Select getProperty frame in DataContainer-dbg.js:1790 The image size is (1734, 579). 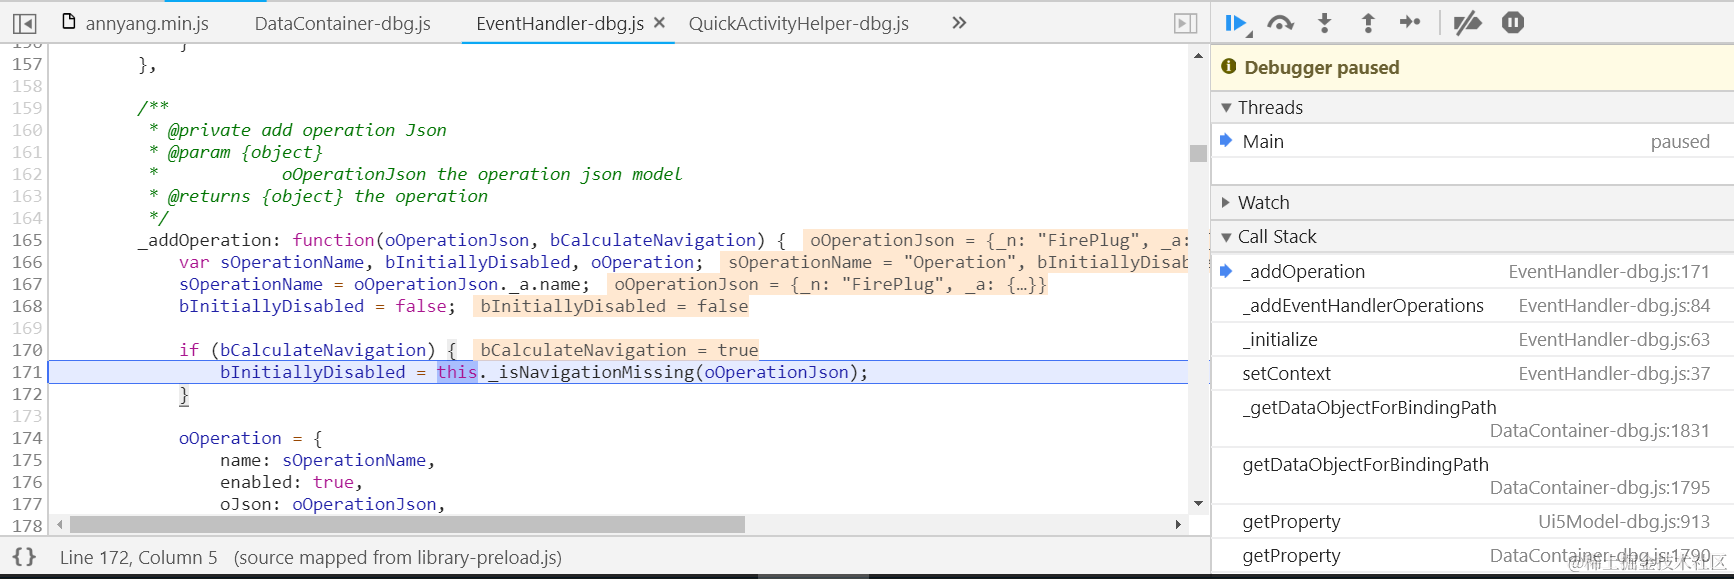(1472, 555)
